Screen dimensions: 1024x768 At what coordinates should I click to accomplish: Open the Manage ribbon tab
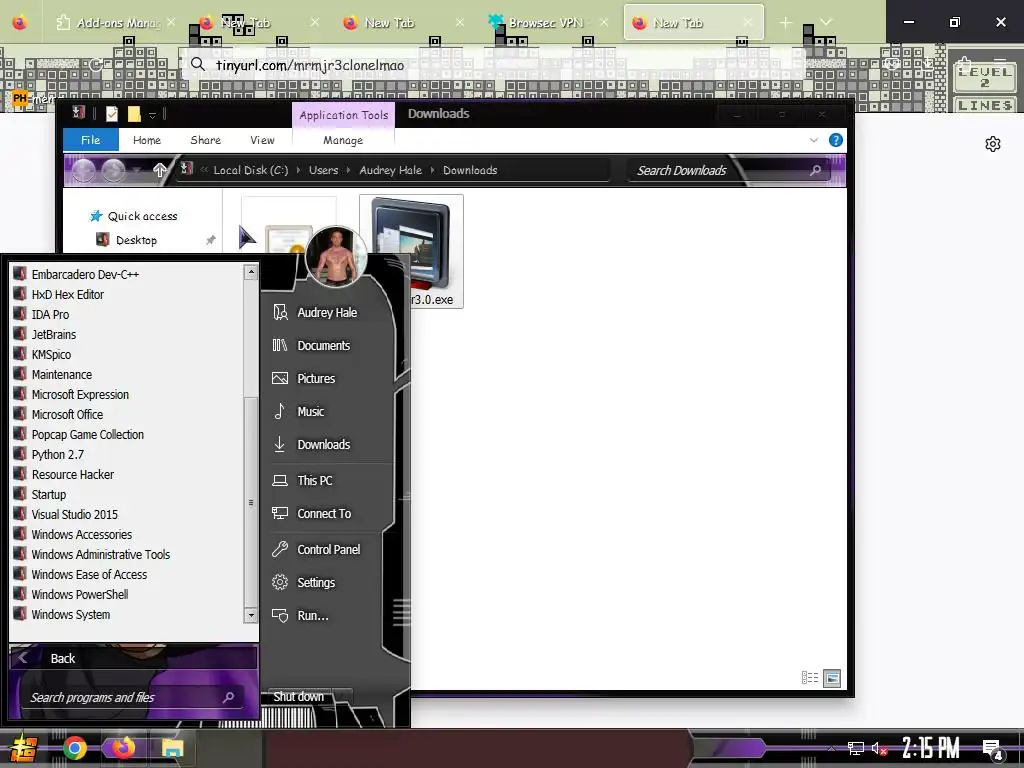pos(343,140)
